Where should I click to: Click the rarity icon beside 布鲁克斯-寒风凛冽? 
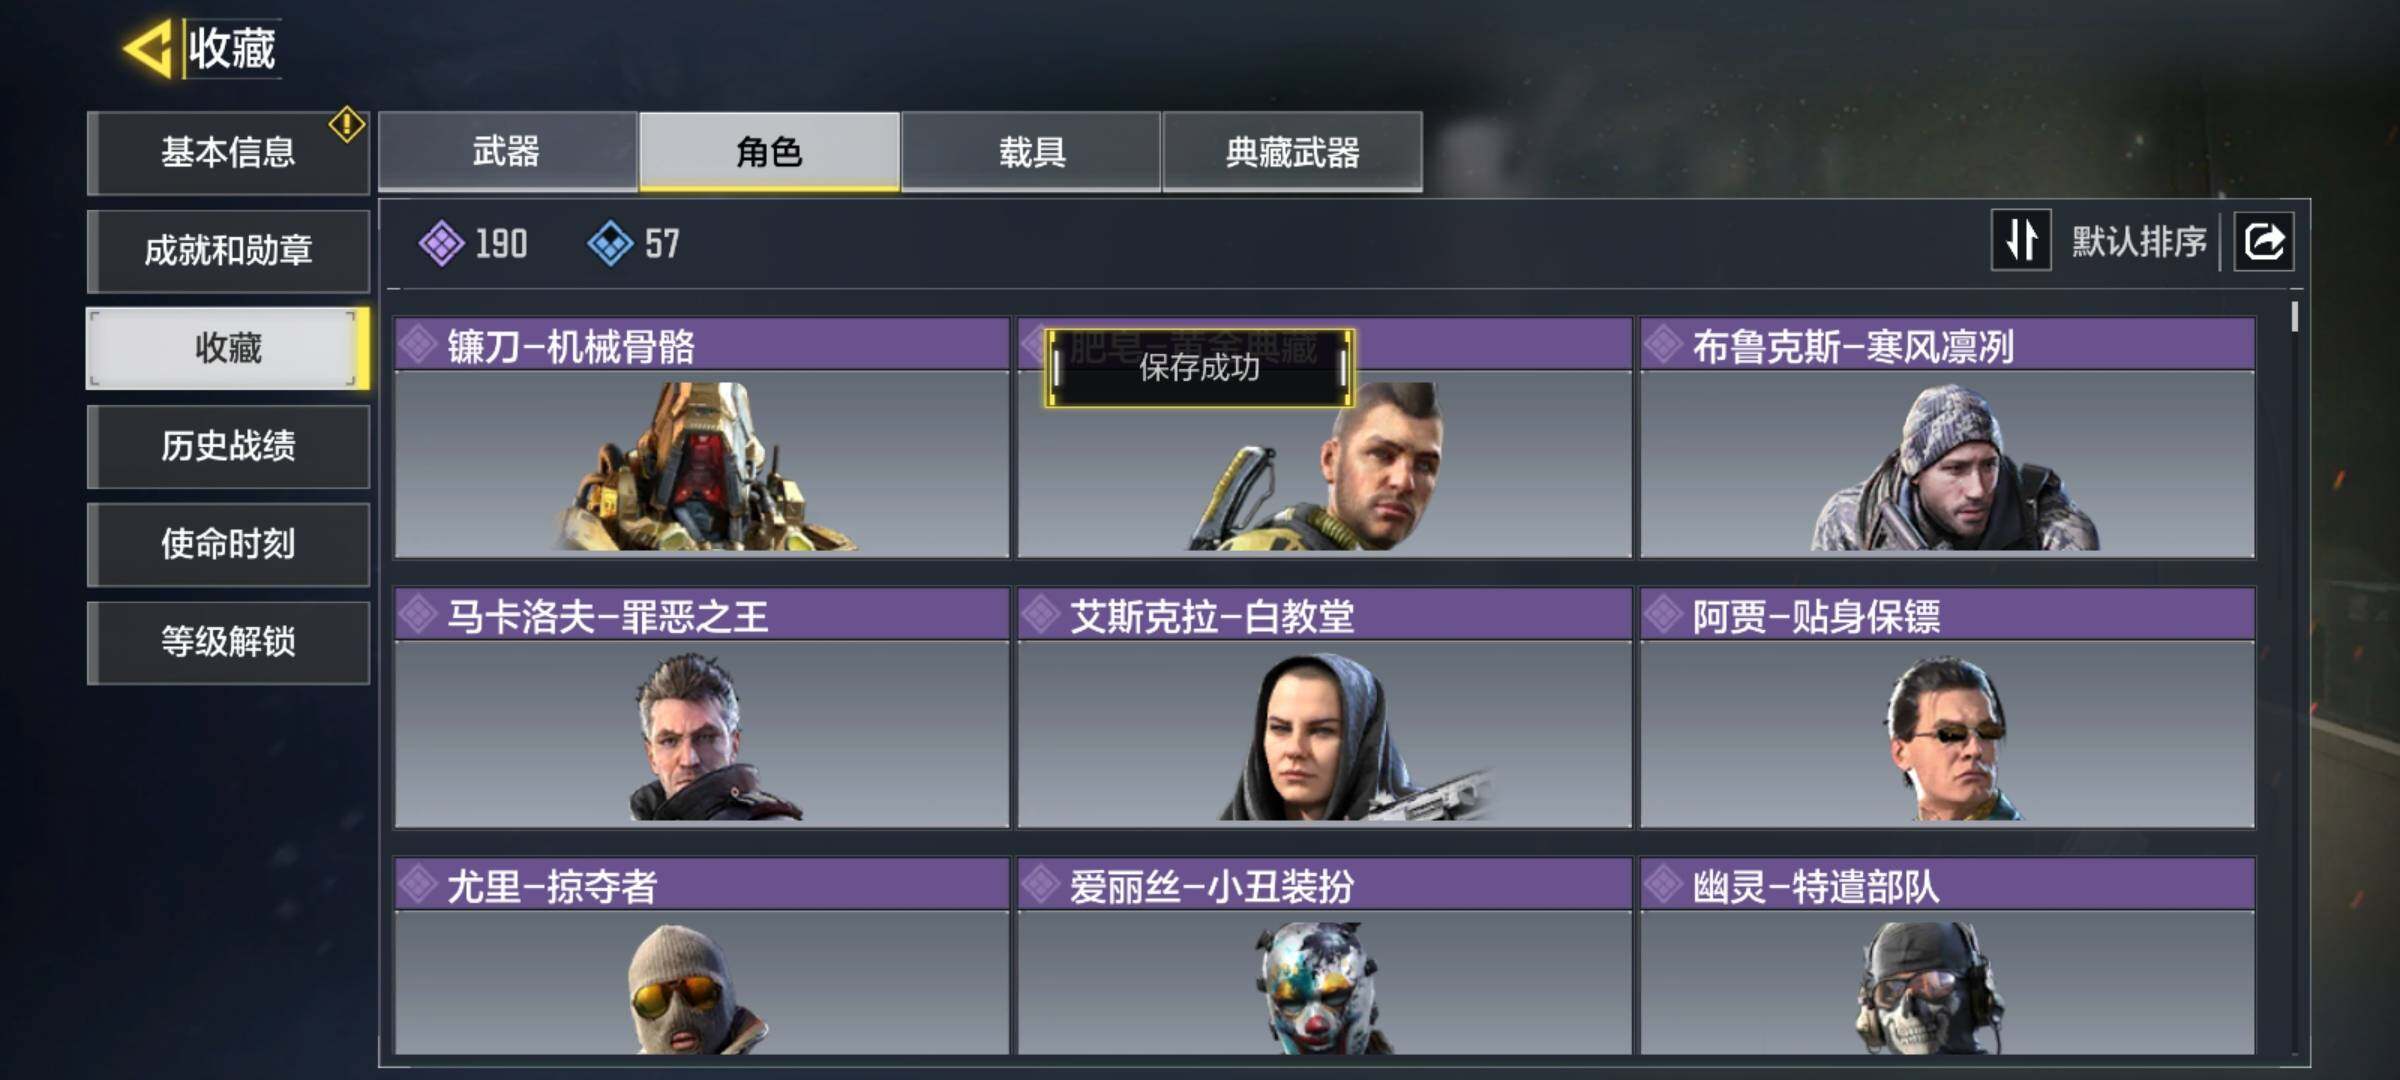(1664, 345)
